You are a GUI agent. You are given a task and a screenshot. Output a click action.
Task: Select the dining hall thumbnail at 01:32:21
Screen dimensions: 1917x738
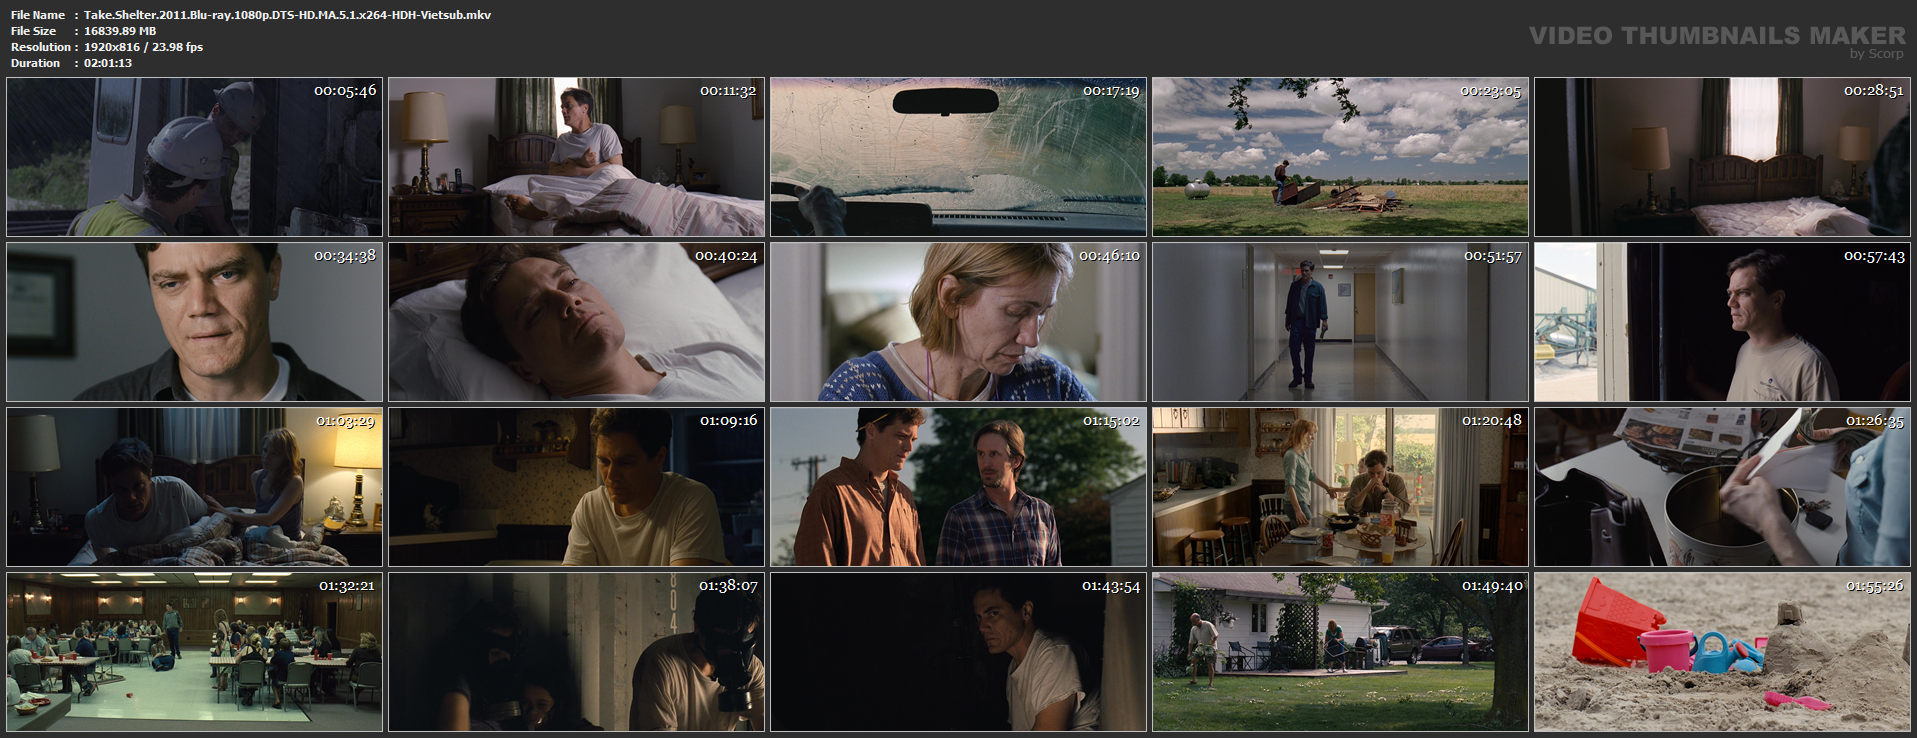pyautogui.click(x=195, y=652)
